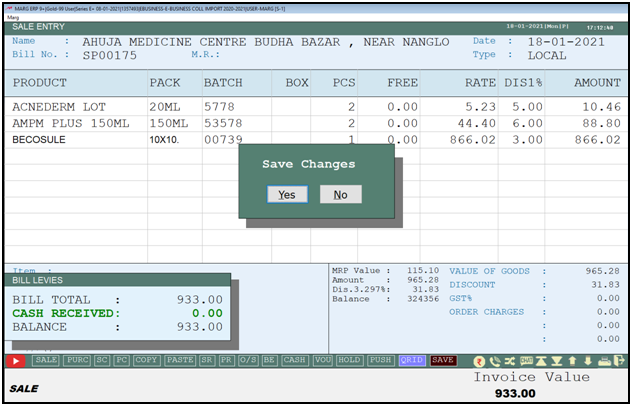
Task: Click the jump-to-bottom arrow icon
Action: tap(557, 360)
